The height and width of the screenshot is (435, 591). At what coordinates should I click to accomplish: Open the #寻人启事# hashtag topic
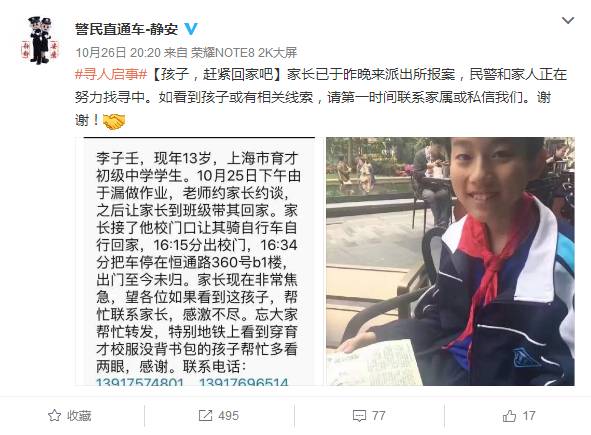[x=111, y=74]
